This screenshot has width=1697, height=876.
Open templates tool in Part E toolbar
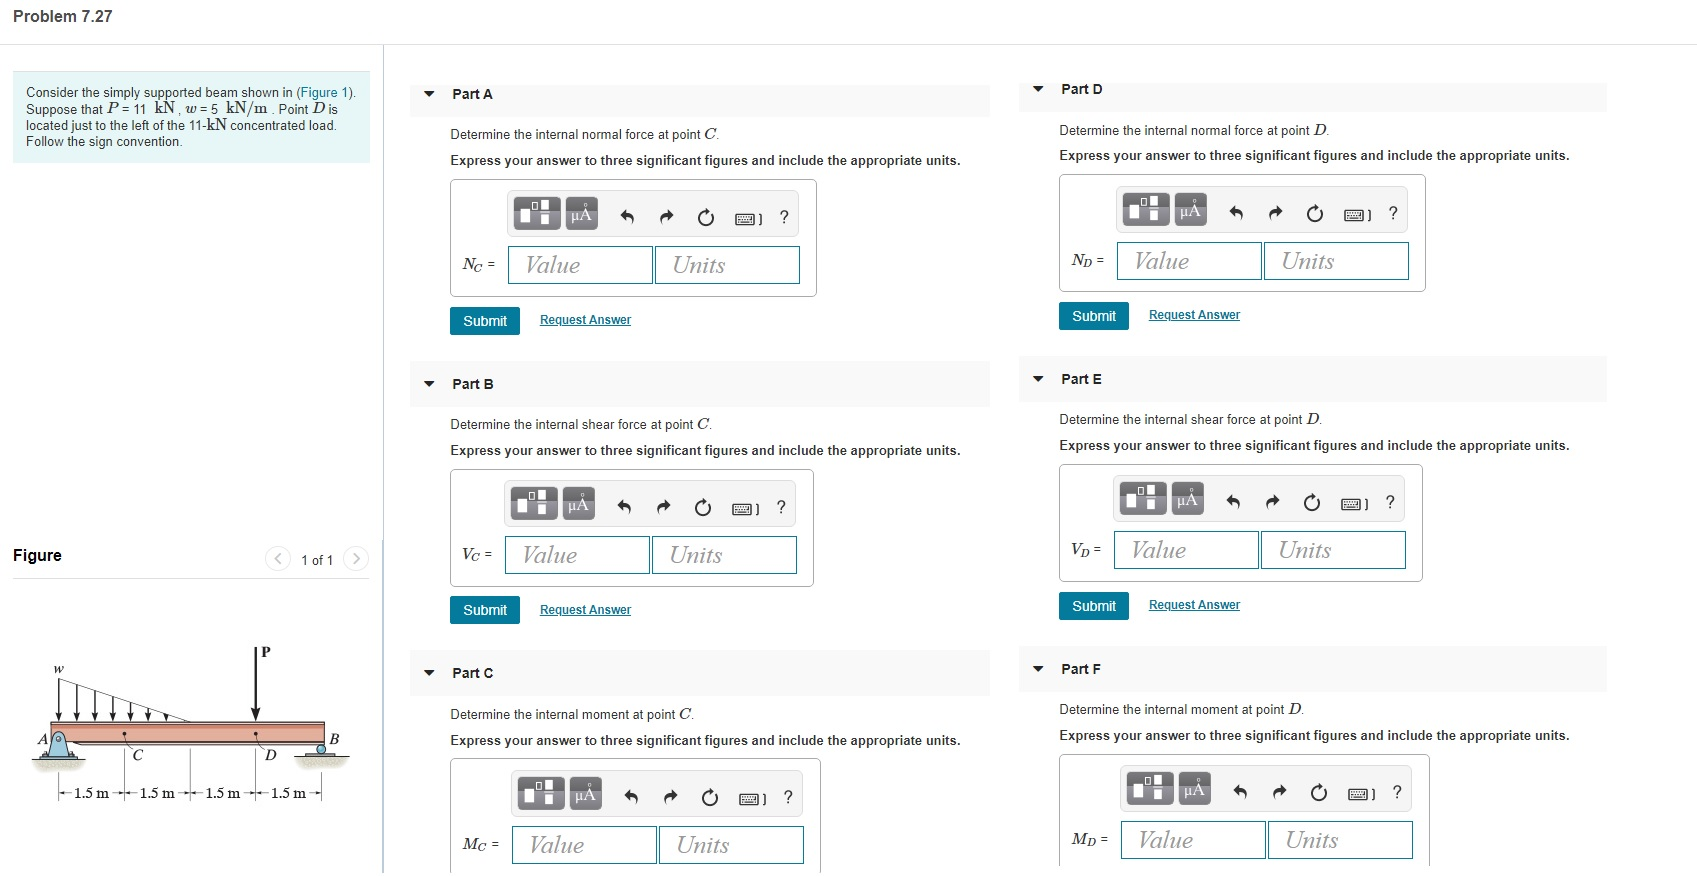pos(1143,498)
